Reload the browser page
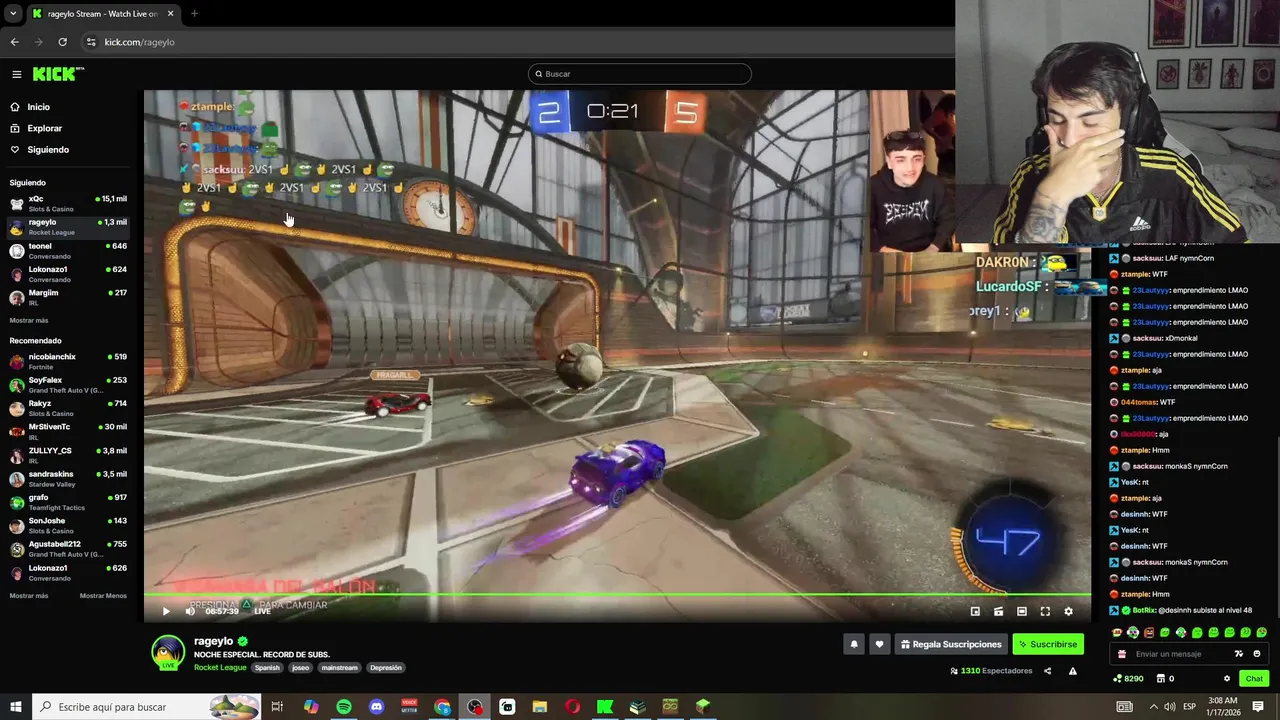 tap(62, 42)
